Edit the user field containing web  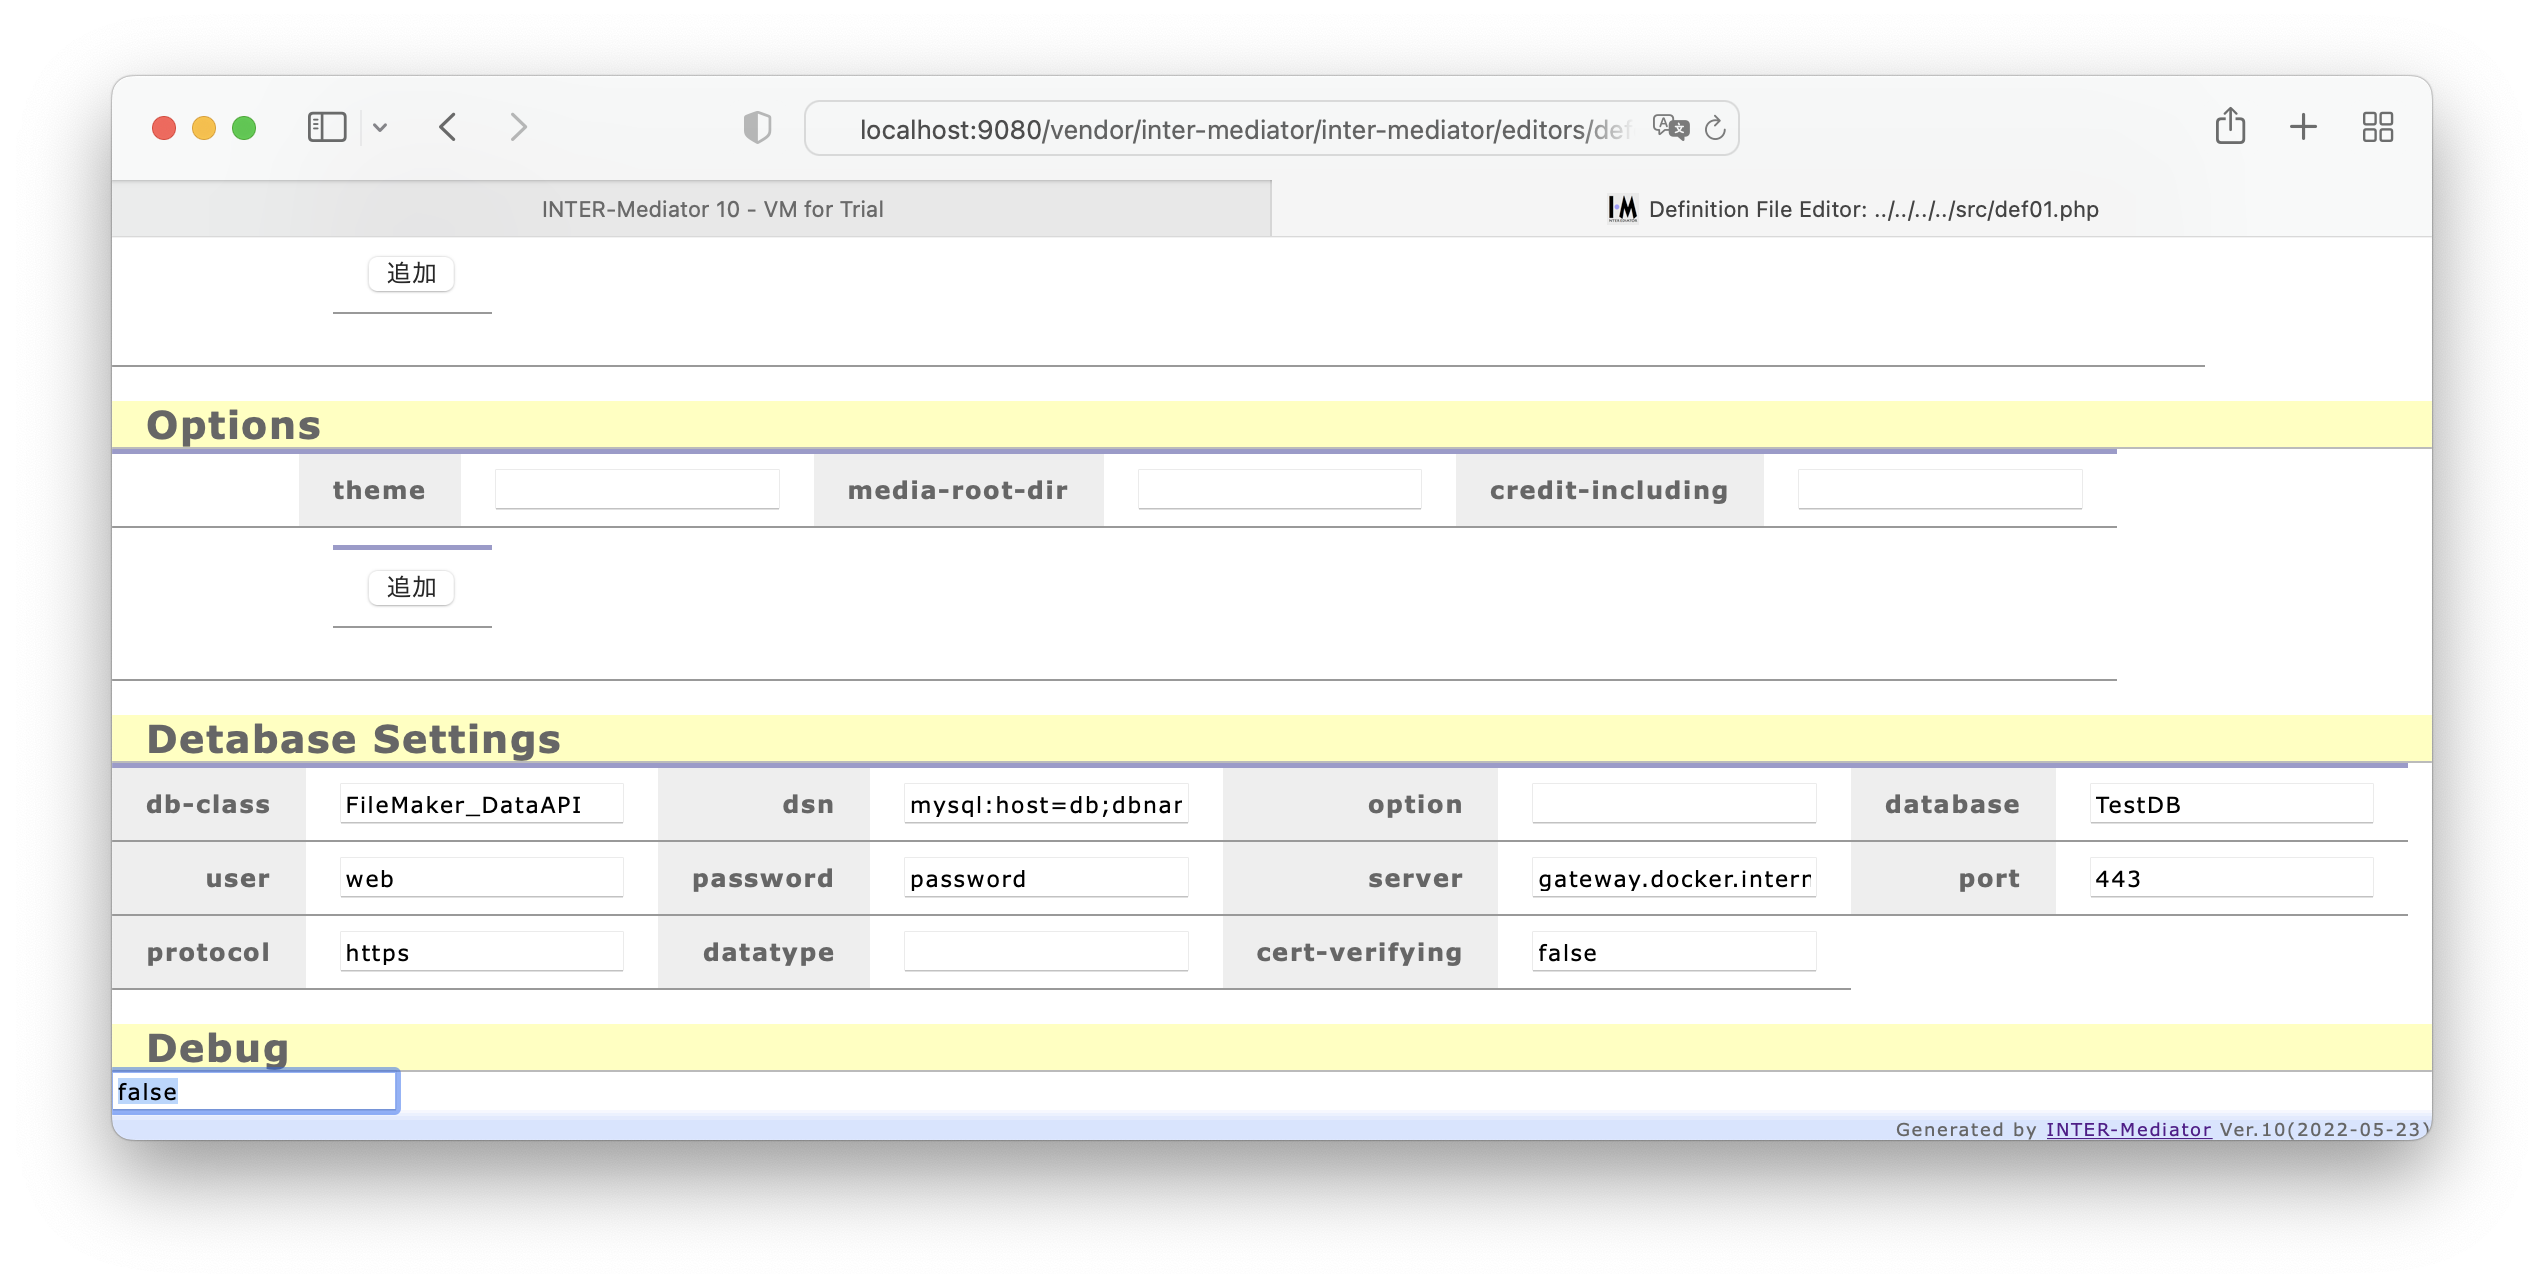click(481, 878)
